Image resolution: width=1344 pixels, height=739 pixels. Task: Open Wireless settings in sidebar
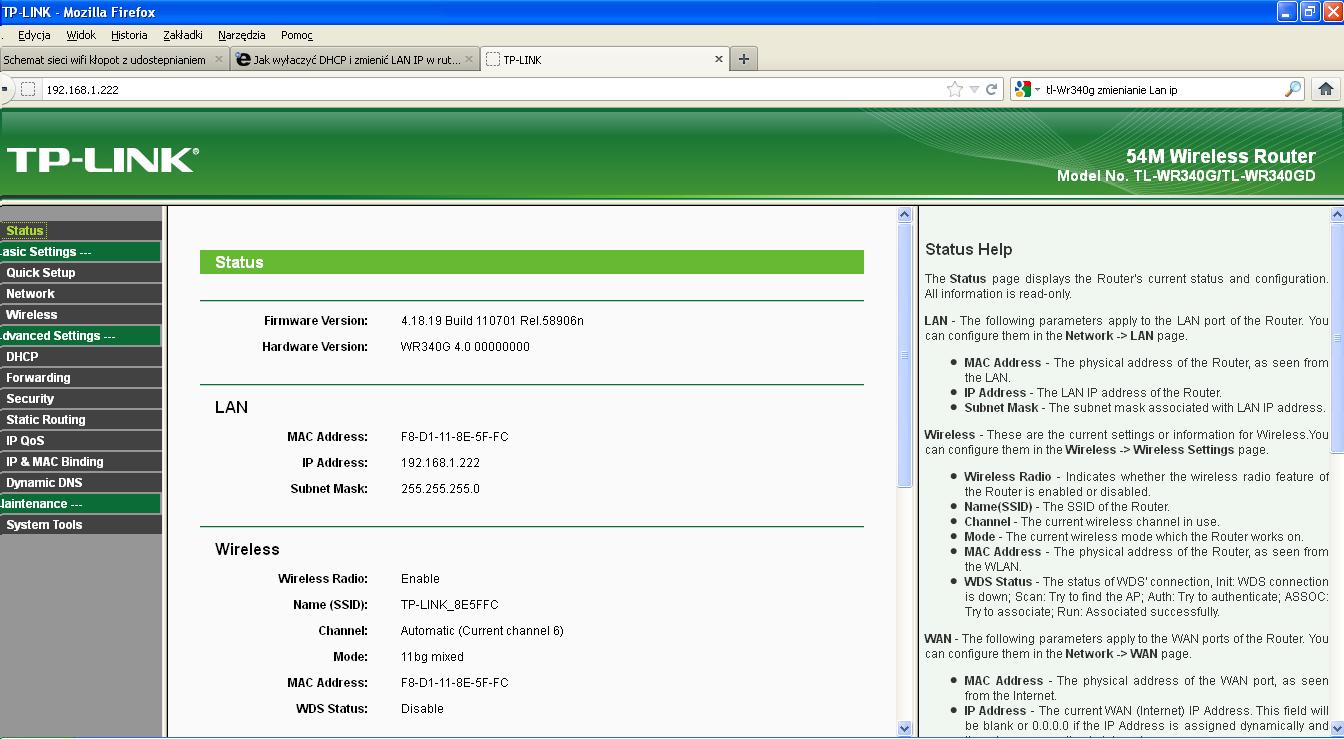pos(31,314)
